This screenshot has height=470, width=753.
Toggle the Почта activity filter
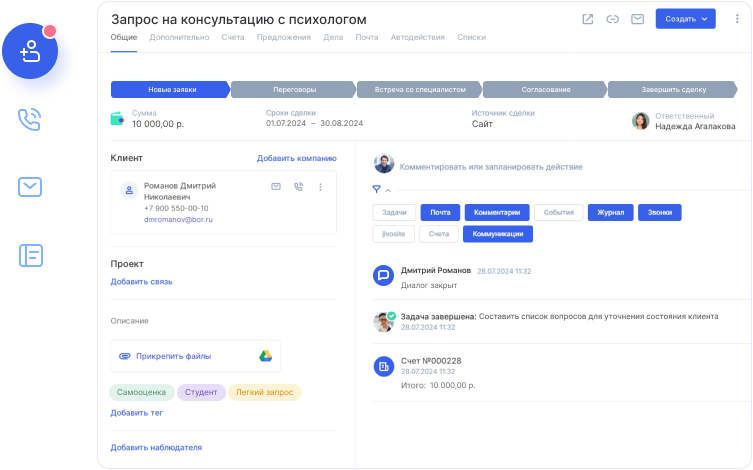440,213
